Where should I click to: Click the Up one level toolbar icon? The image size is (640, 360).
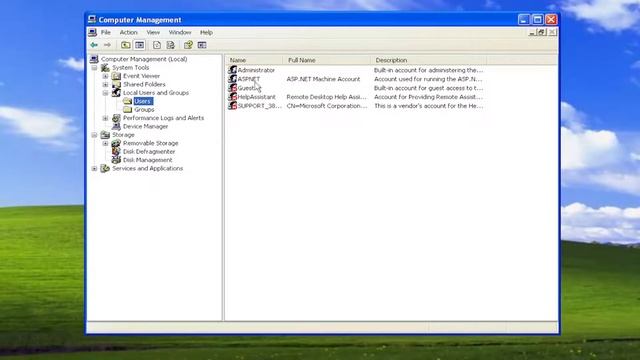coord(126,45)
